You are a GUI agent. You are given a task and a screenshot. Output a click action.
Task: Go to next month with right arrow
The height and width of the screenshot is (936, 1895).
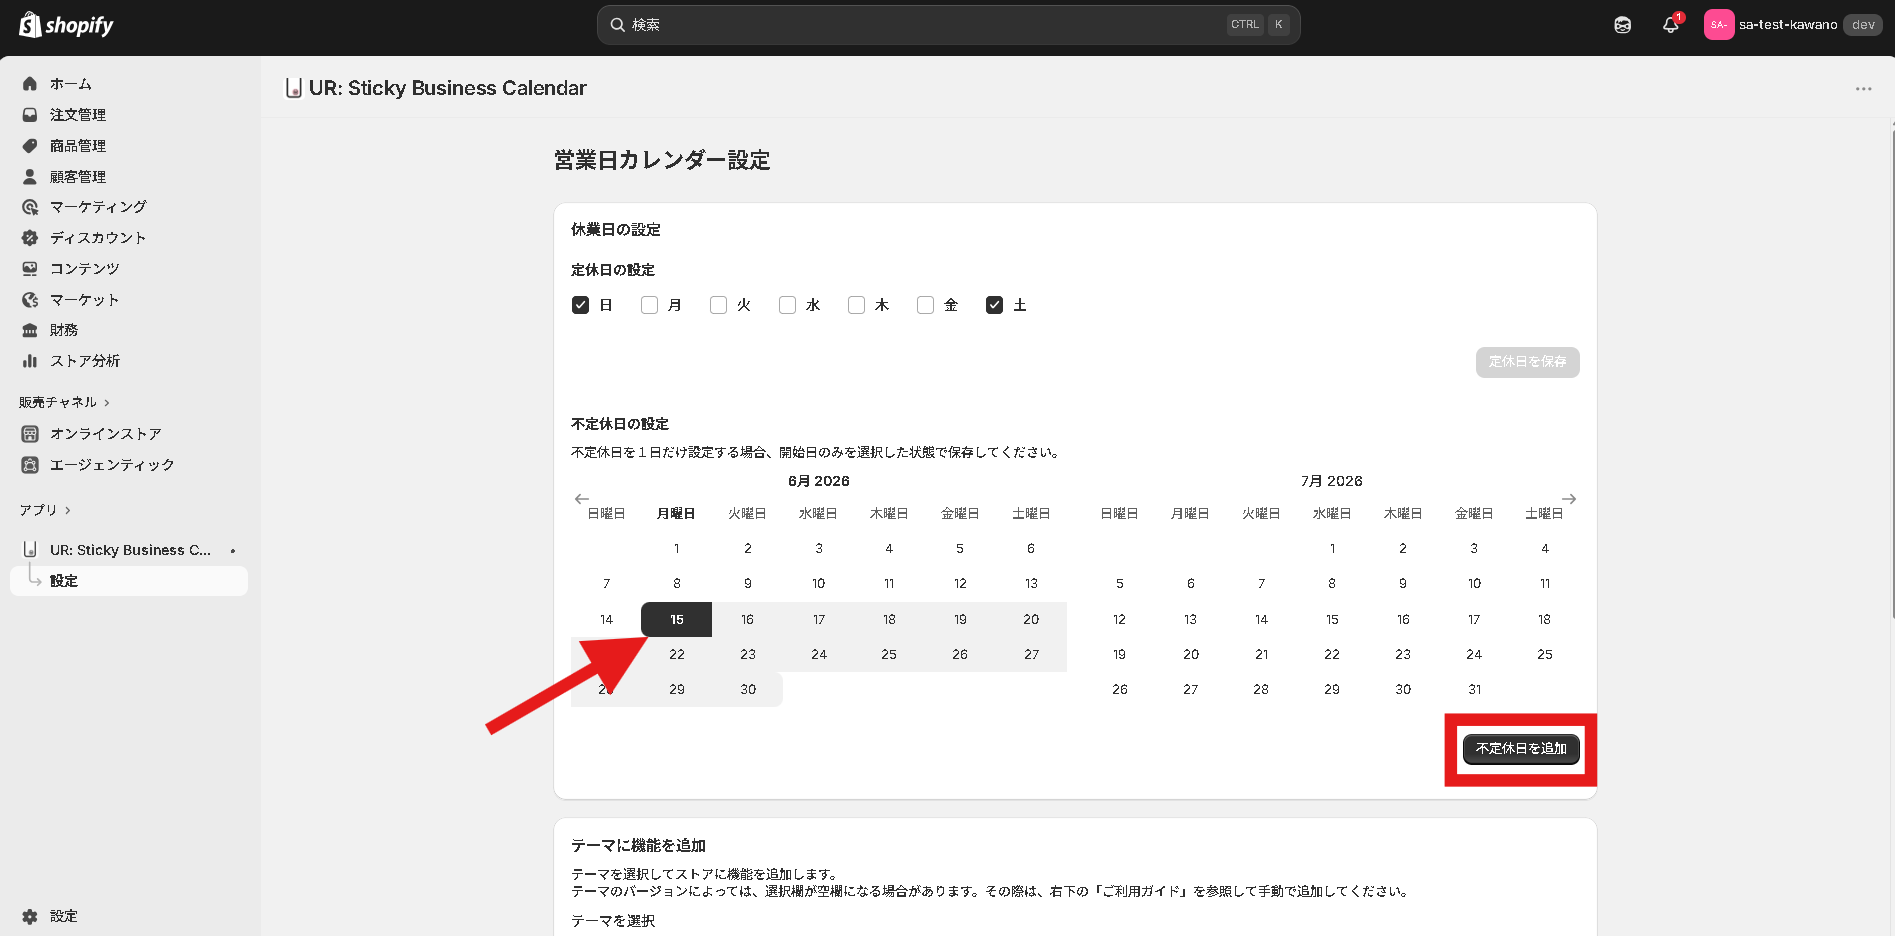tap(1569, 499)
